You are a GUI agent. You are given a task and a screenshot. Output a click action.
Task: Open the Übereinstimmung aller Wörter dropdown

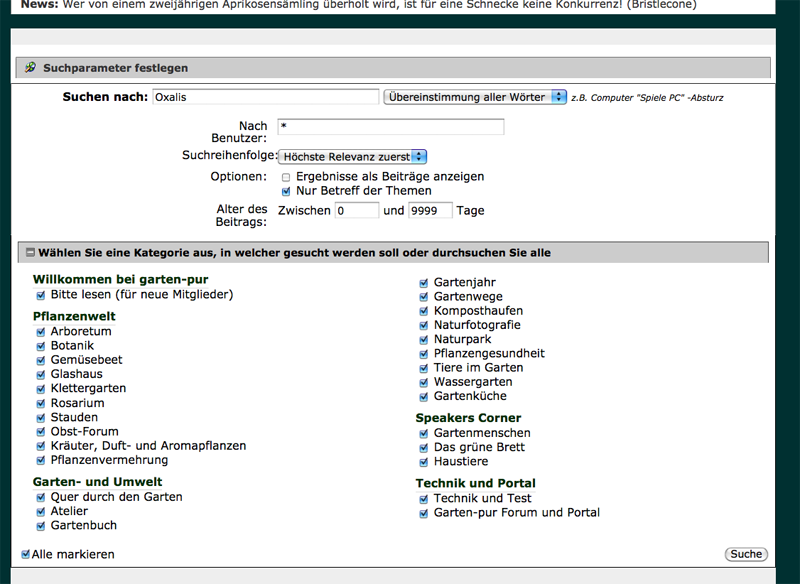click(x=475, y=97)
